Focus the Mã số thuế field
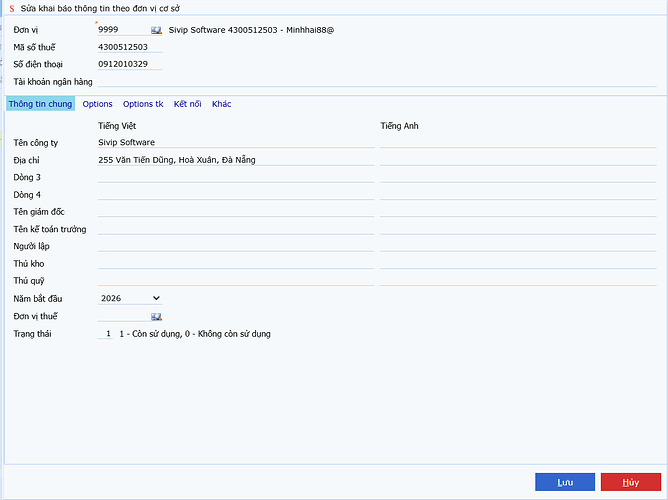 [x=130, y=47]
